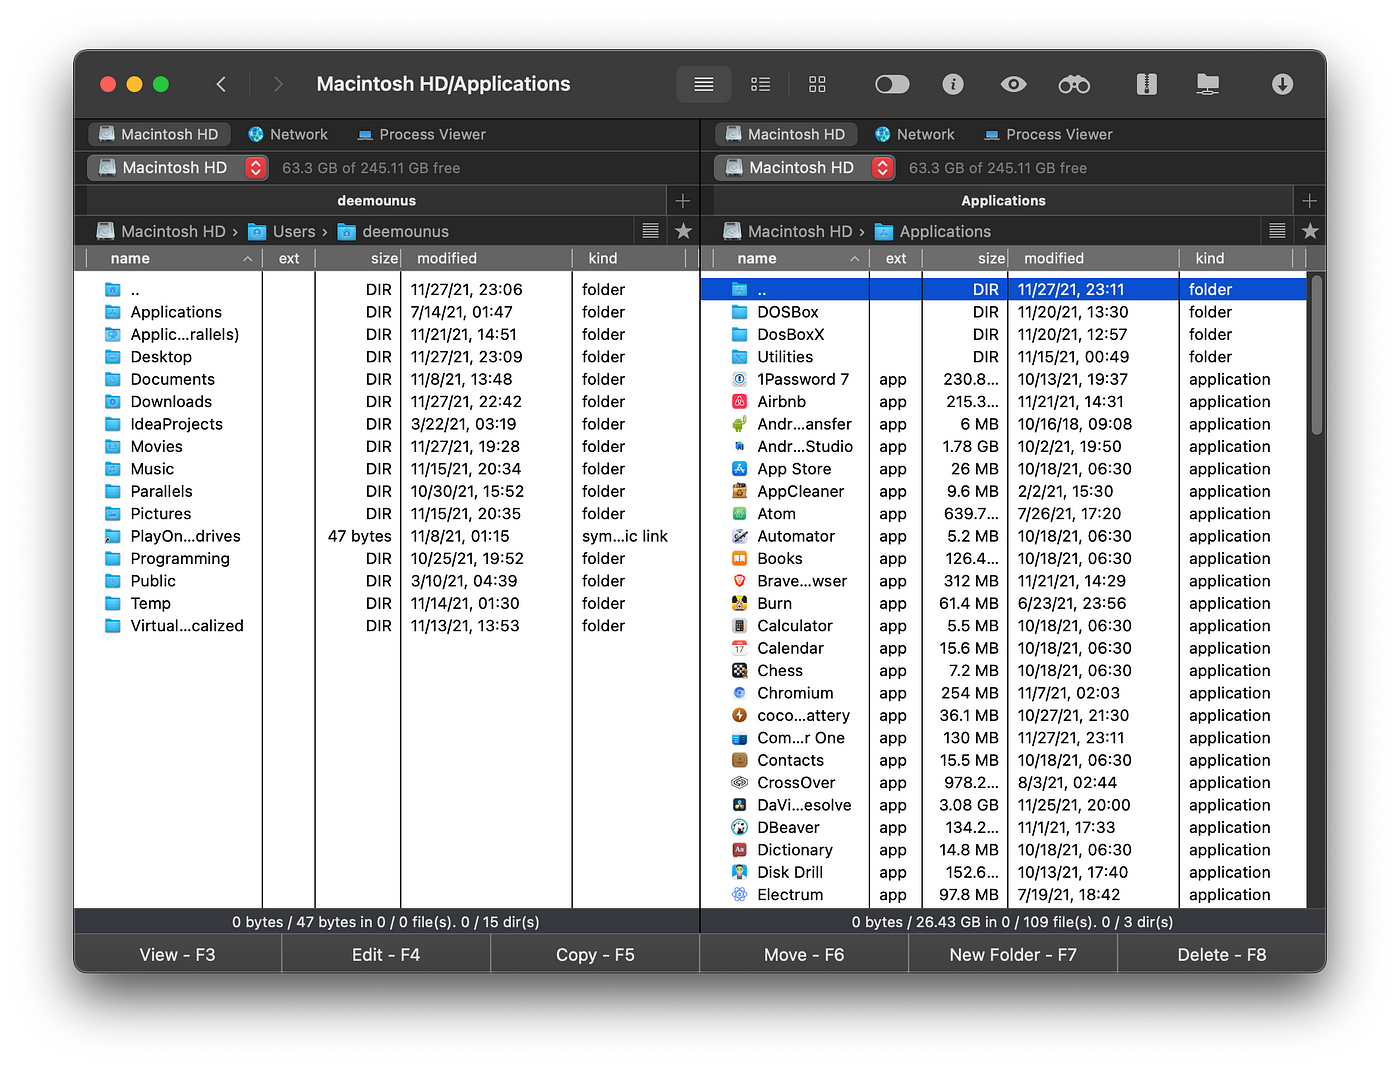1400x1070 pixels.
Task: Select the Disk Drill row
Action: (1003, 872)
